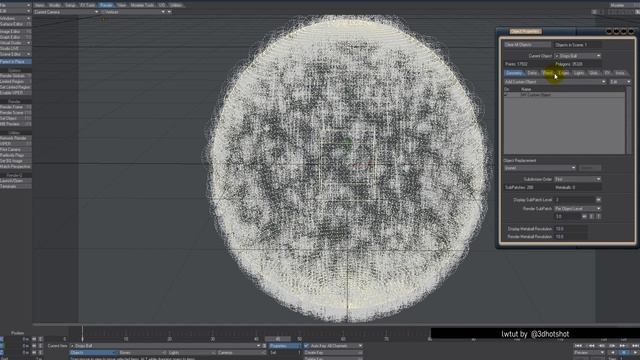Click Clear All Objects in properties panel

(527, 45)
